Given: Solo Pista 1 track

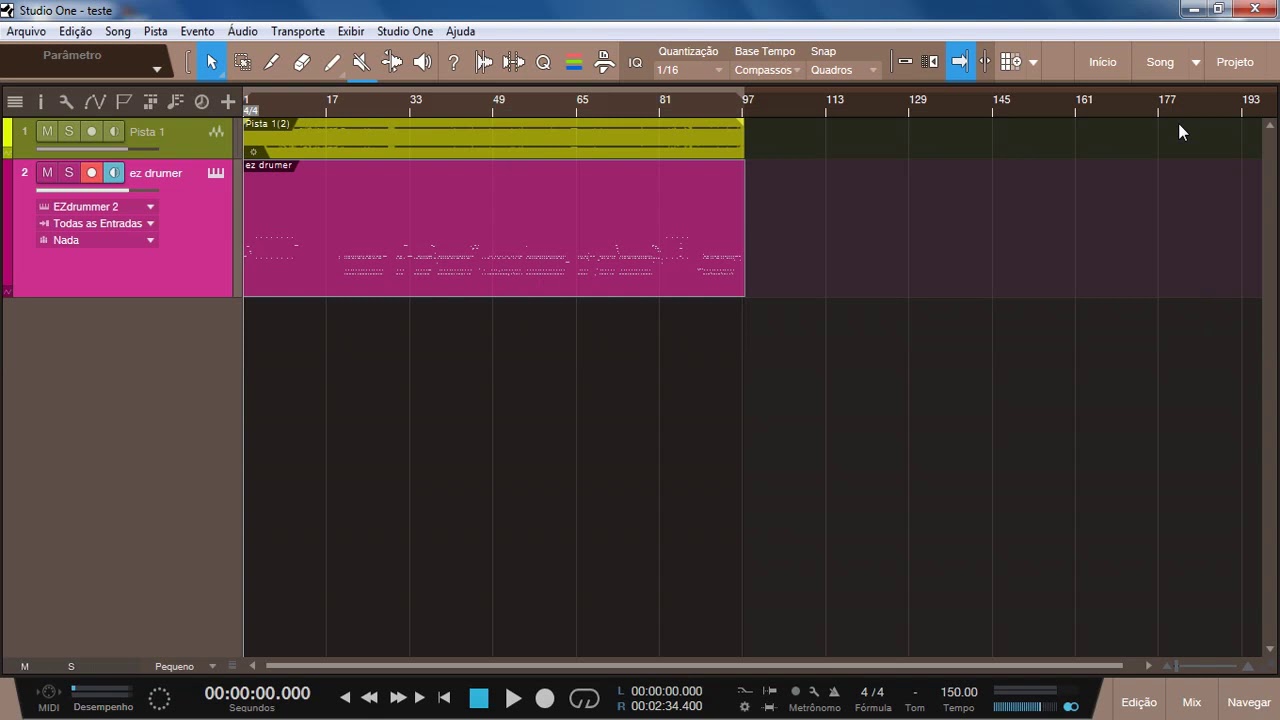Looking at the screenshot, I should coord(69,131).
